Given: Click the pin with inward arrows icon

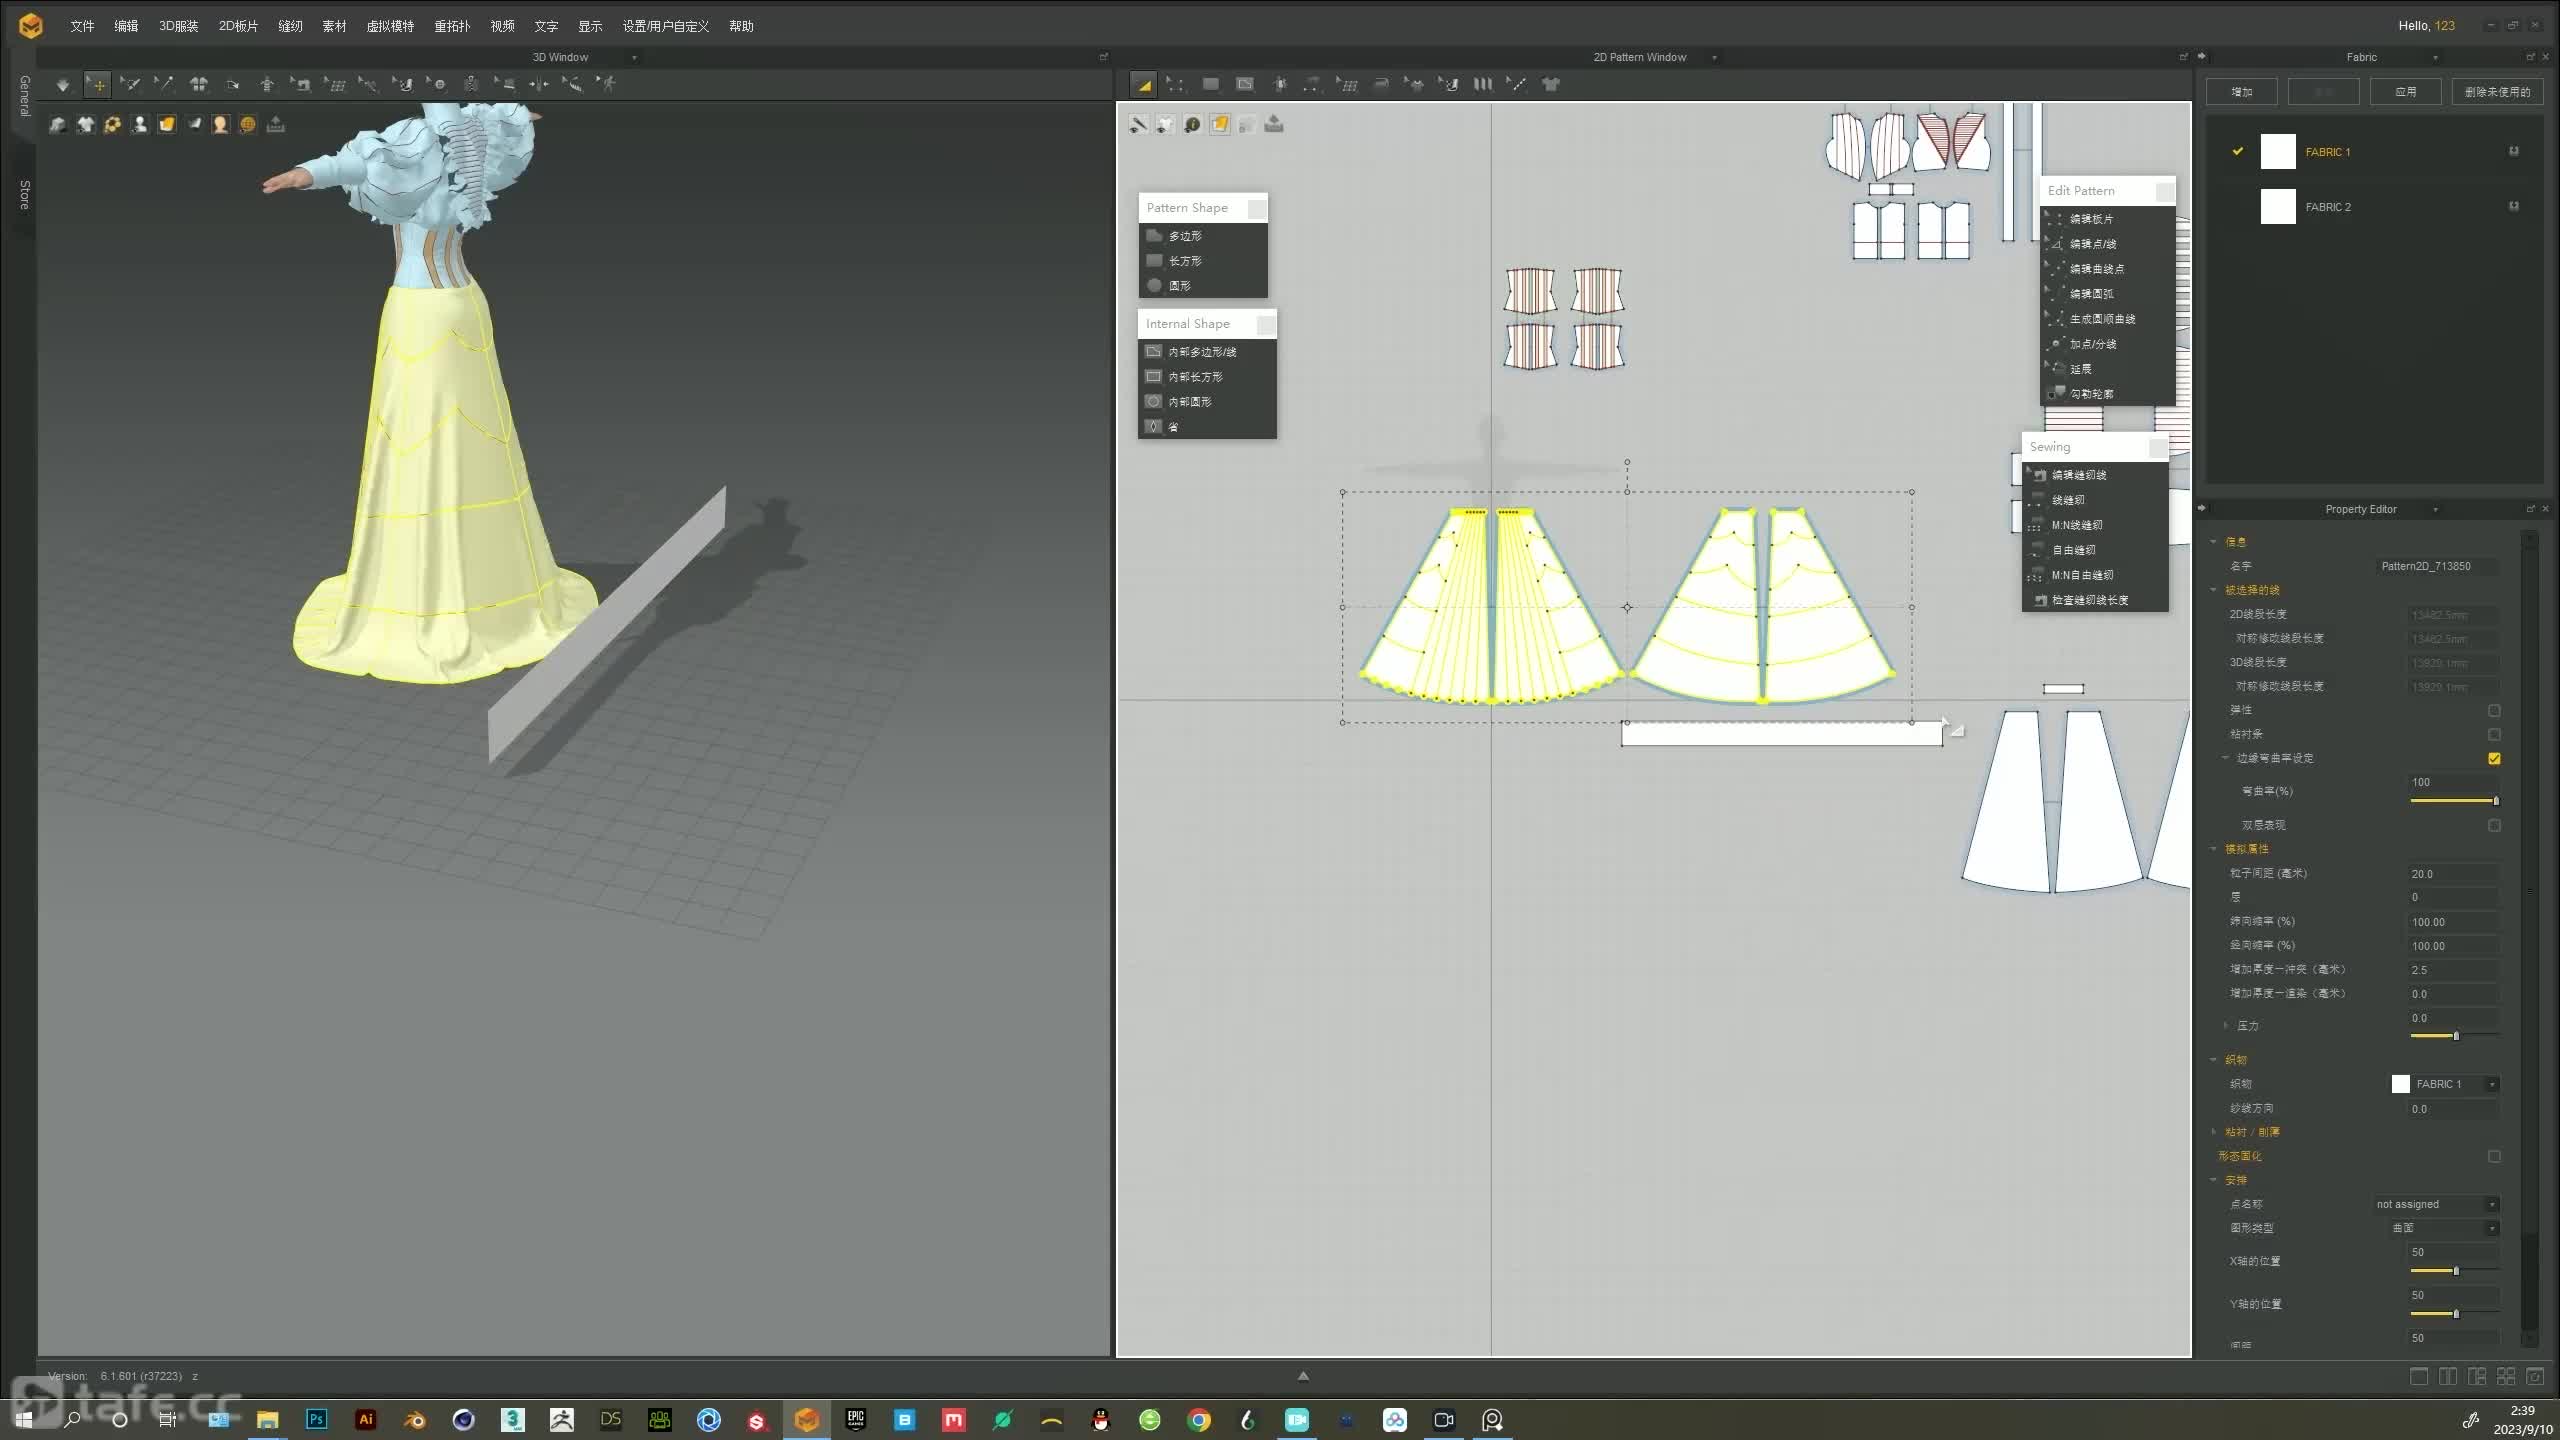Looking at the screenshot, I should coord(539,85).
